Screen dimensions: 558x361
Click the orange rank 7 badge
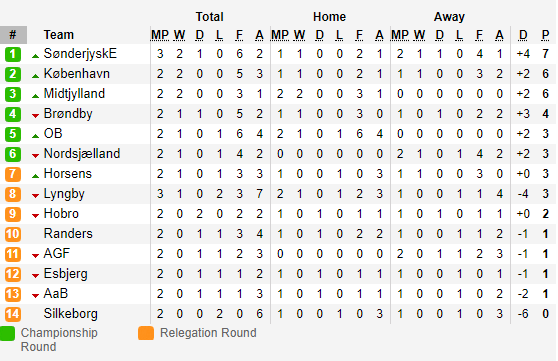[x=13, y=174]
